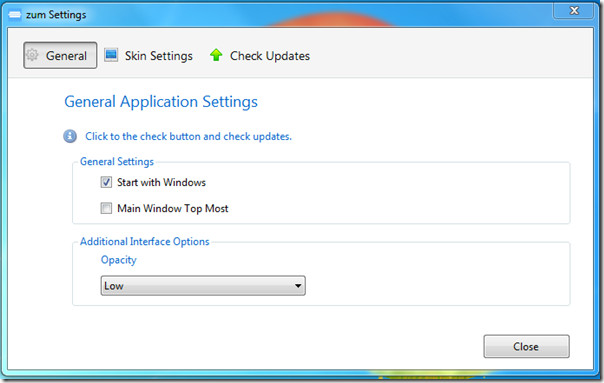Click the window X close button
604x383 pixels.
pos(574,10)
